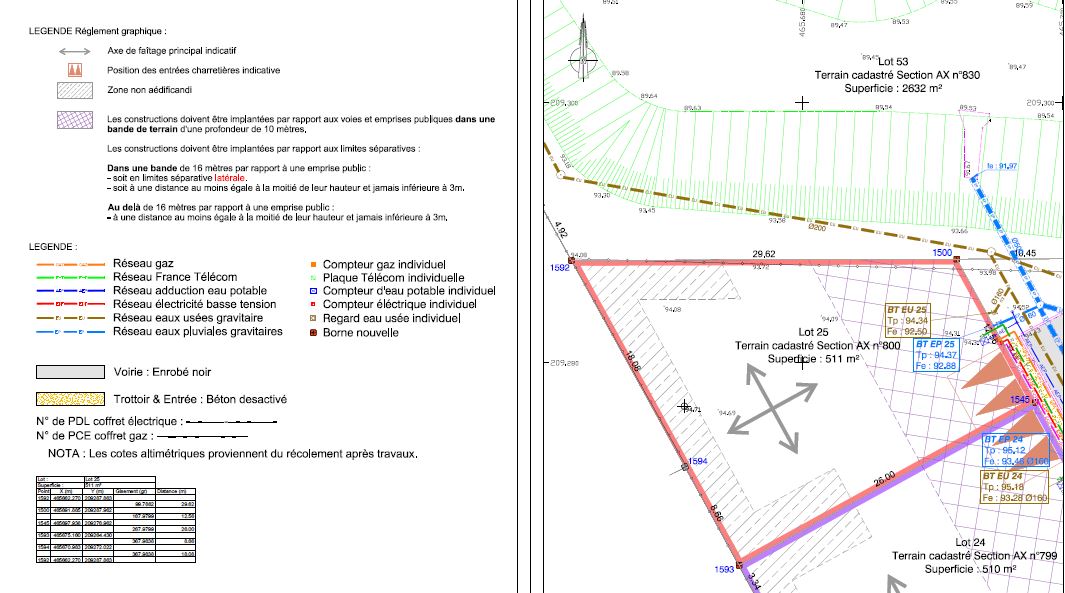Click the orange Réseau gaz line sample
1065x593 pixels.
pos(71,264)
